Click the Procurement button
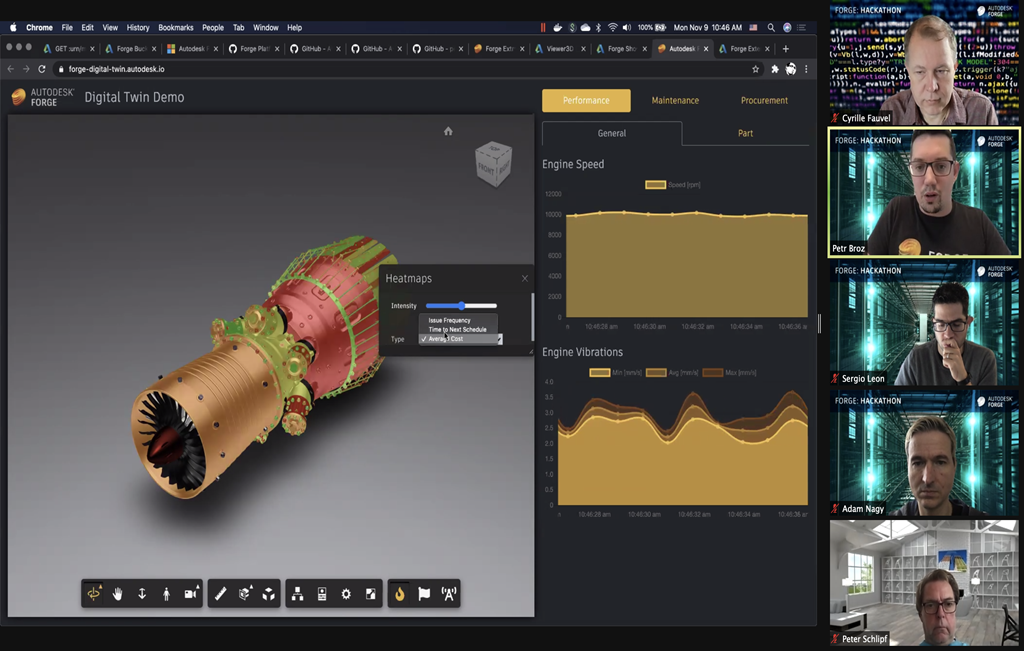Screen dimensions: 1024x651 [764, 100]
